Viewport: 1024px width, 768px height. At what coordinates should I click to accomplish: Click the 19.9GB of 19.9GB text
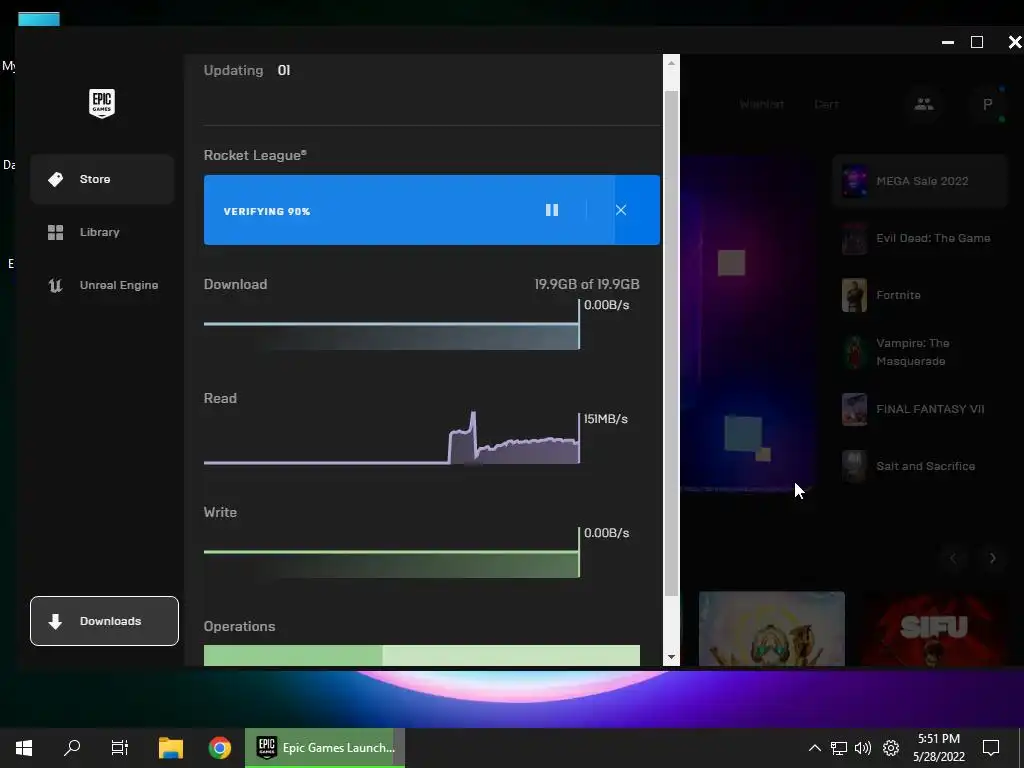(x=586, y=284)
